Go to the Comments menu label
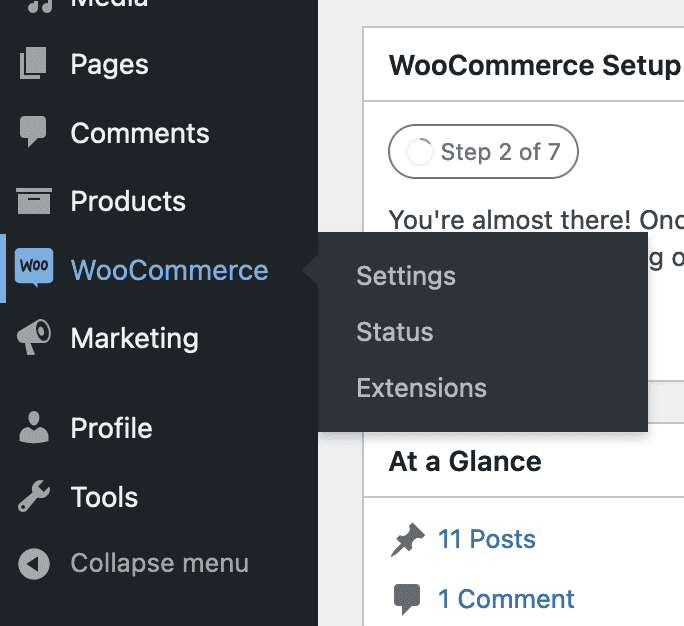The width and height of the screenshot is (684, 626). click(140, 133)
